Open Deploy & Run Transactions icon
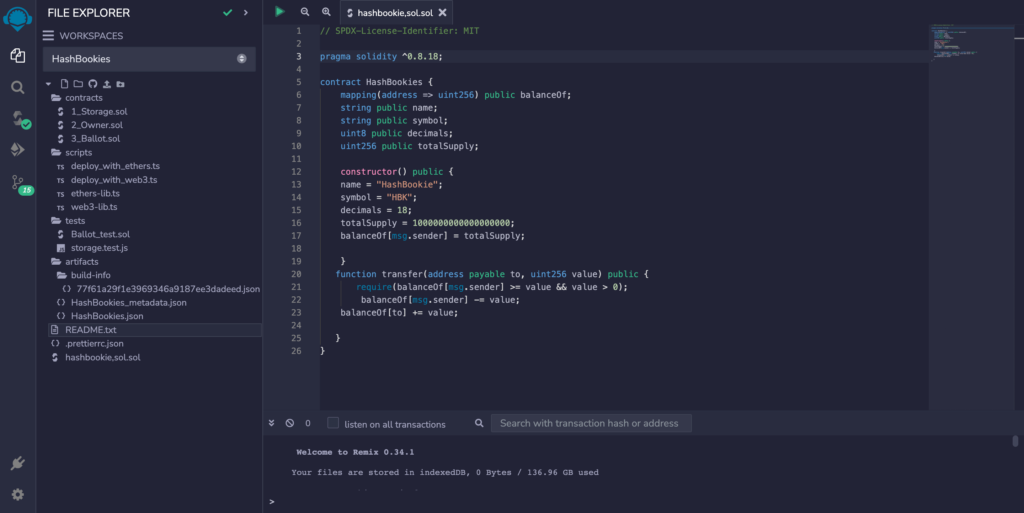This screenshot has width=1024, height=513. [18, 149]
